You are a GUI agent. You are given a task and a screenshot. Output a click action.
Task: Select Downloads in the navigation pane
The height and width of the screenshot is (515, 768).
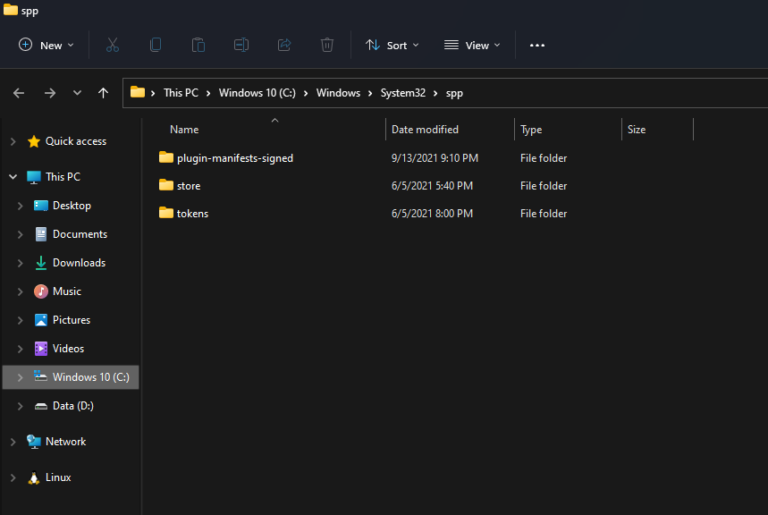pos(78,263)
